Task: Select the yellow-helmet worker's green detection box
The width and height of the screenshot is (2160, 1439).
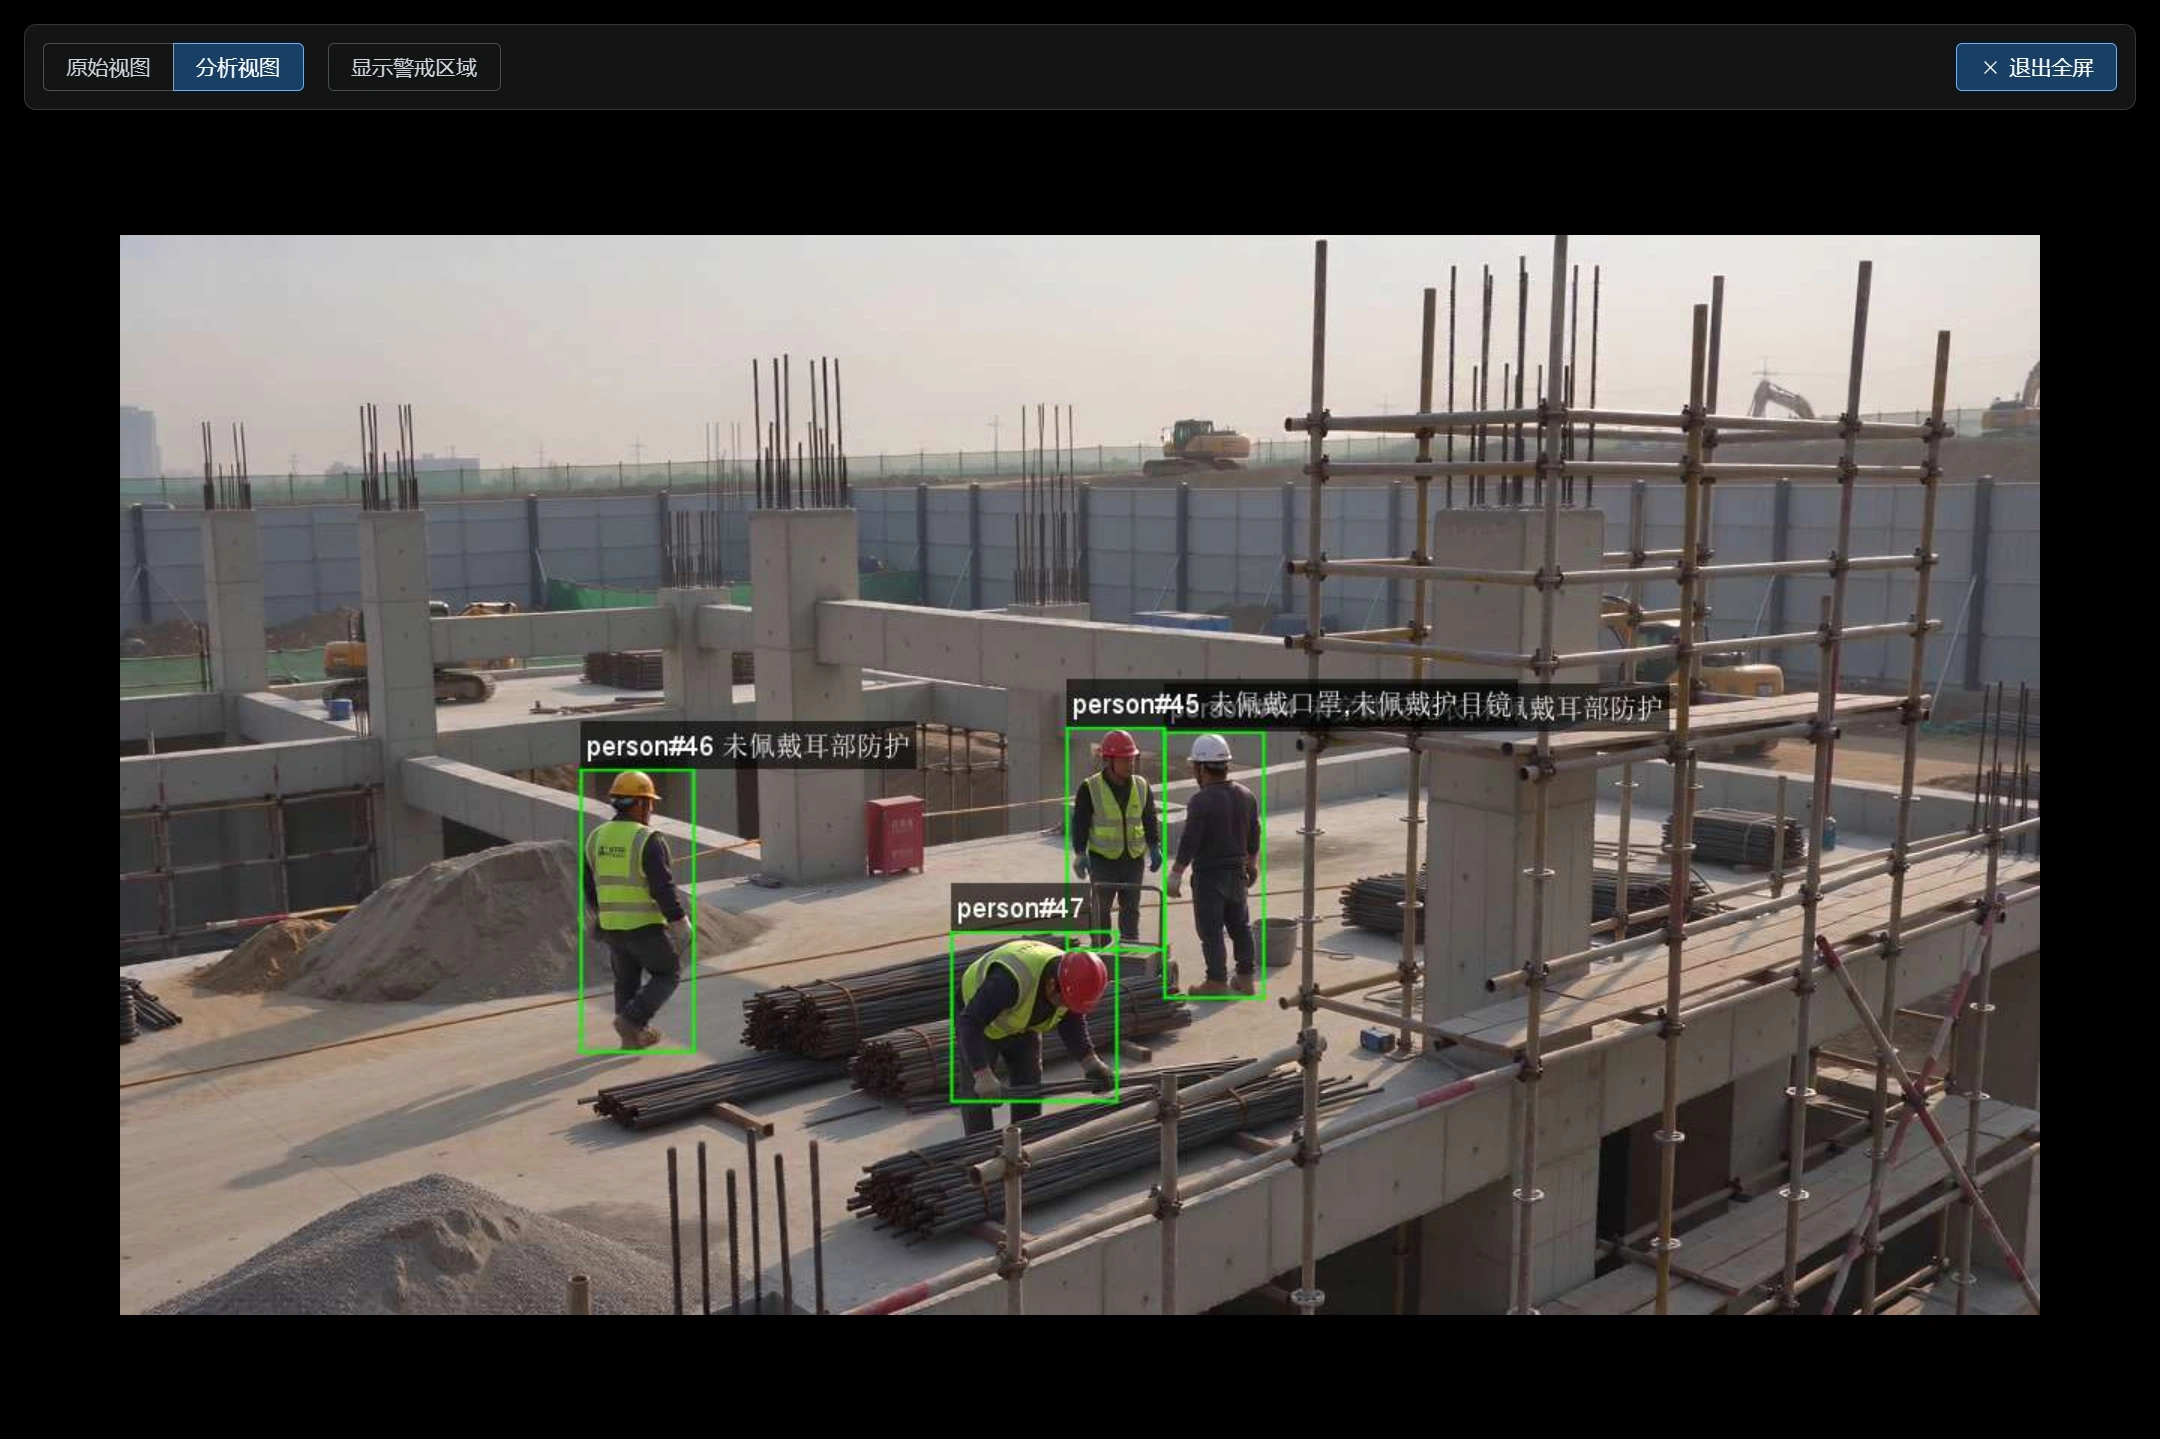Action: [637, 910]
